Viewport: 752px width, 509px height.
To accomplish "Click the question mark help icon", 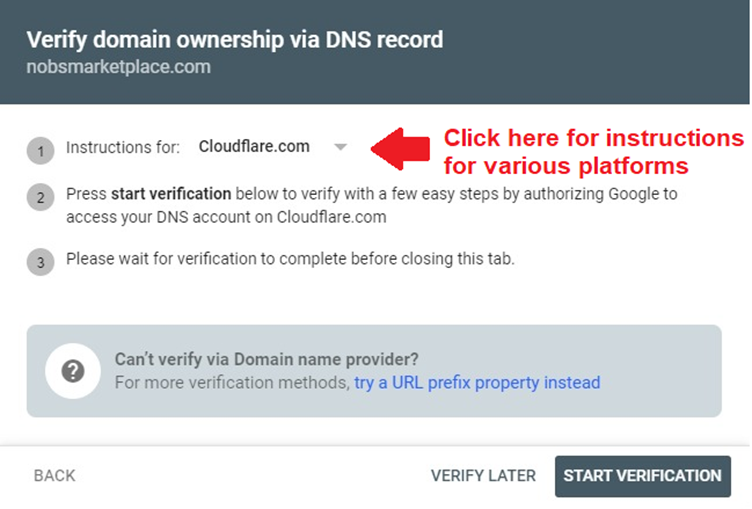I will 72,371.
